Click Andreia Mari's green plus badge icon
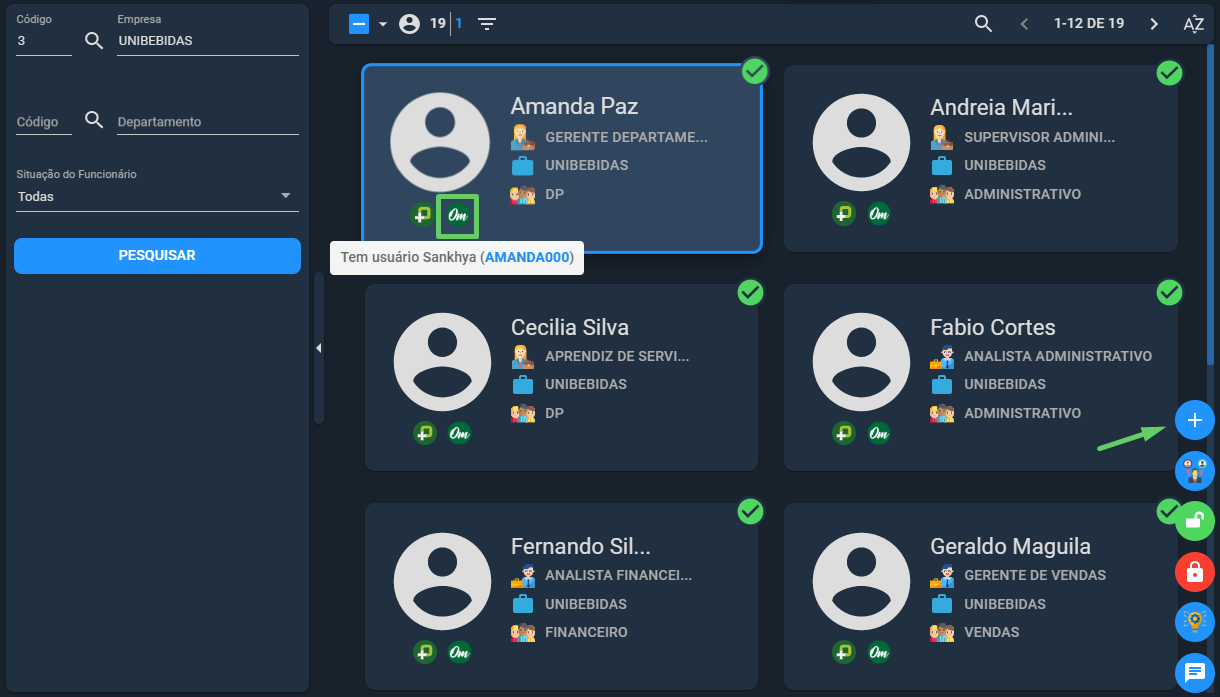This screenshot has width=1220, height=697. coord(844,213)
